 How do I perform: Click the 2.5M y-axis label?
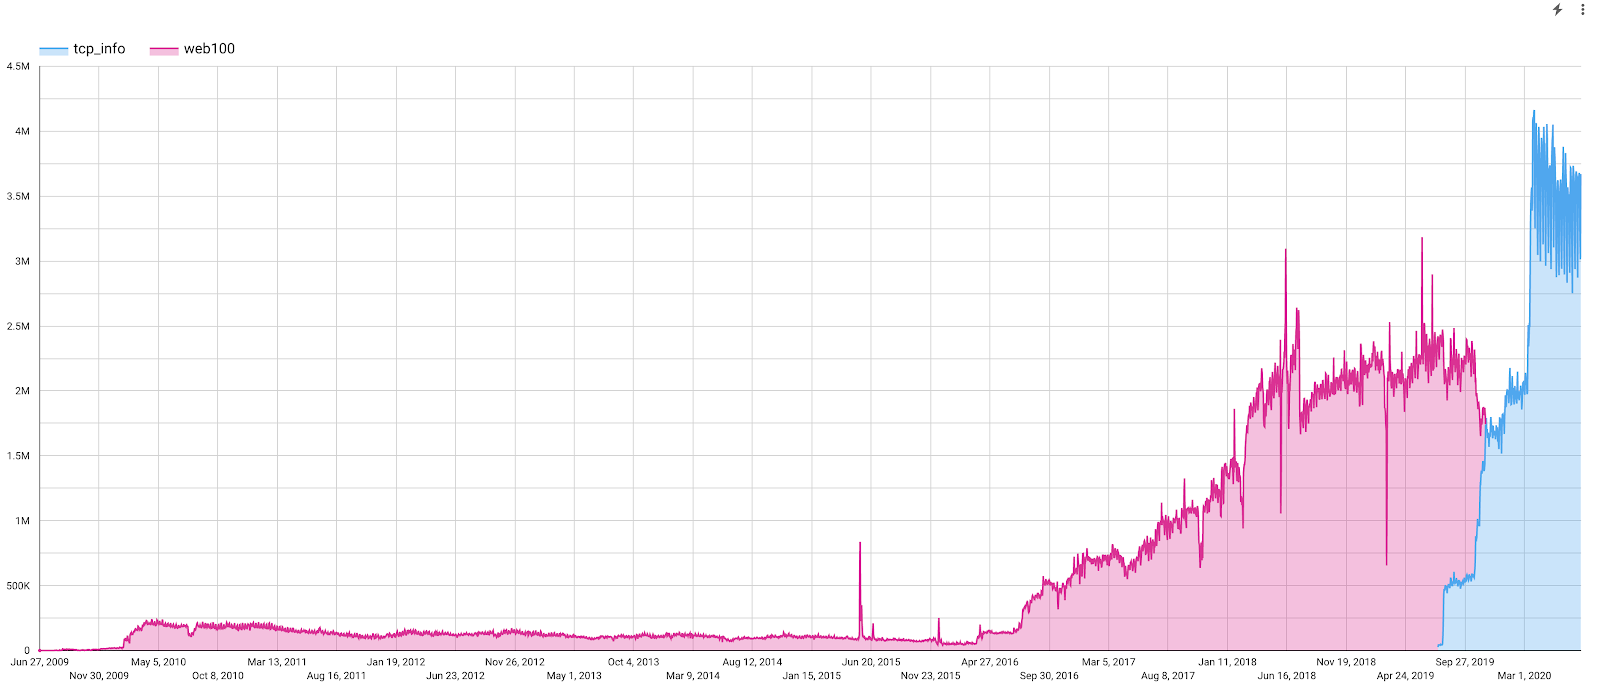[x=18, y=327]
